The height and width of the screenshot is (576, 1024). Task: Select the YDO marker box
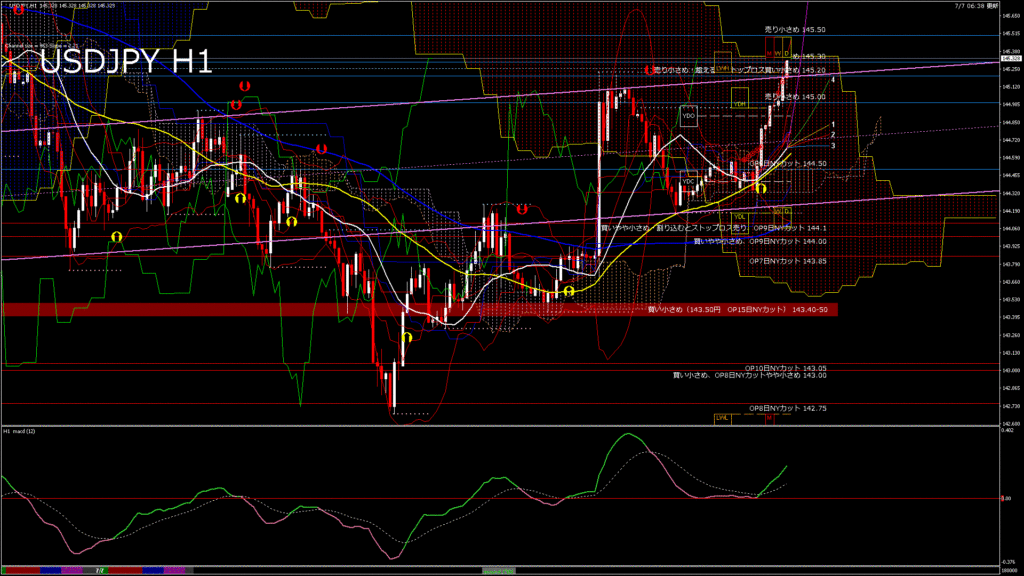click(x=688, y=116)
